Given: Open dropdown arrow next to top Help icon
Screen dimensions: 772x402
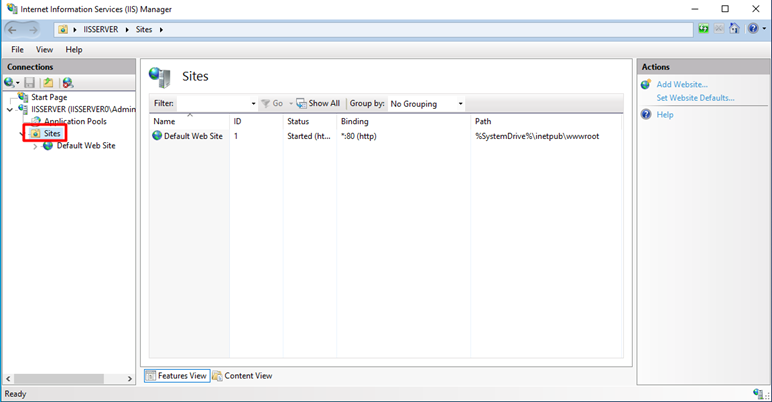Looking at the screenshot, I should [x=764, y=29].
